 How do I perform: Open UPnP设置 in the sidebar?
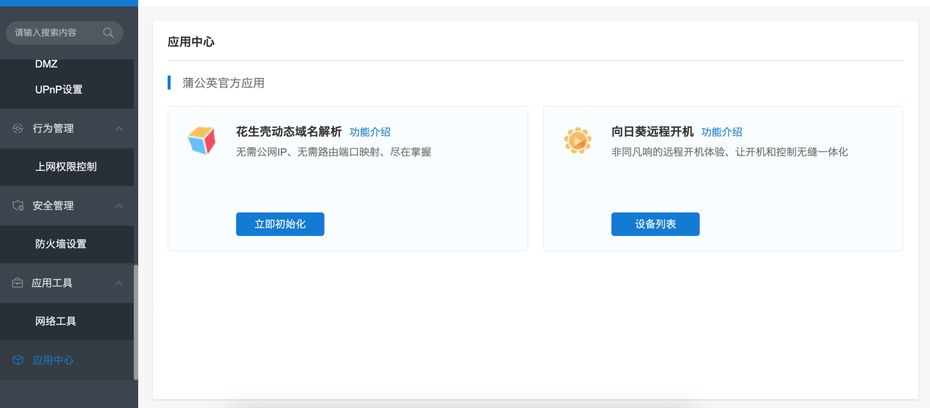point(58,90)
